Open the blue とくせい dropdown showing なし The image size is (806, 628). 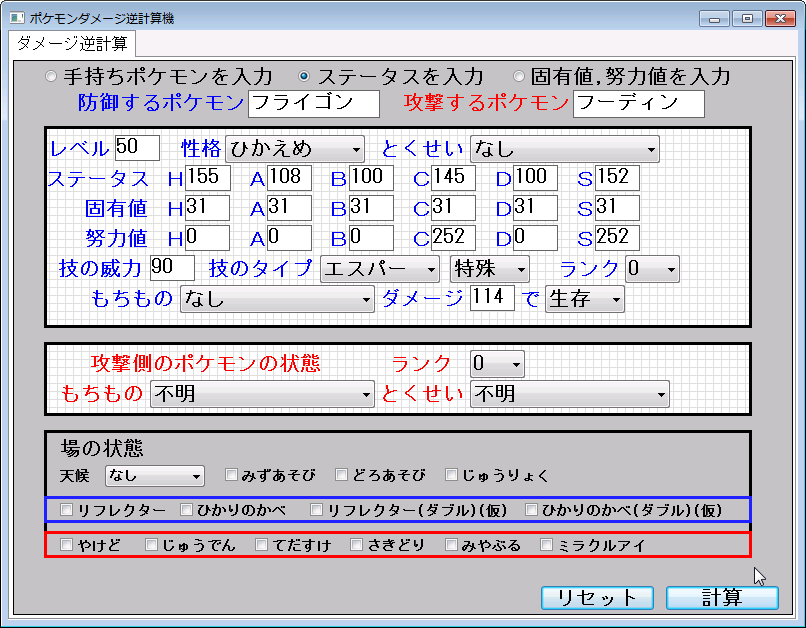(564, 149)
